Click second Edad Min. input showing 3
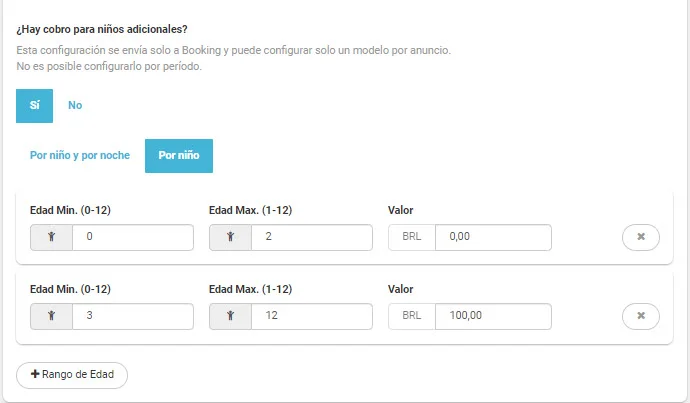The image size is (690, 403). (x=132, y=316)
